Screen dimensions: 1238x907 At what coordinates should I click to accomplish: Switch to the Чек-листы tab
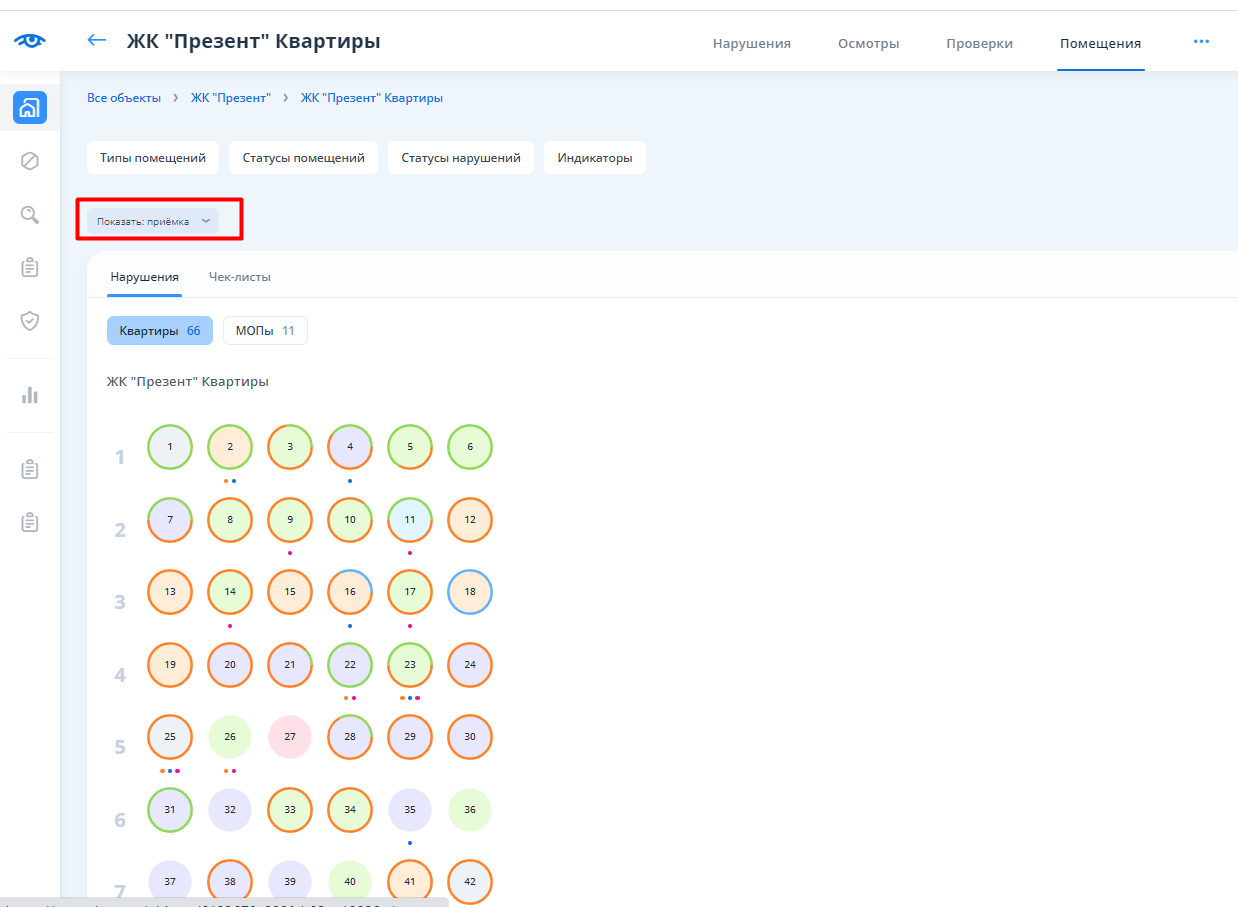[240, 277]
